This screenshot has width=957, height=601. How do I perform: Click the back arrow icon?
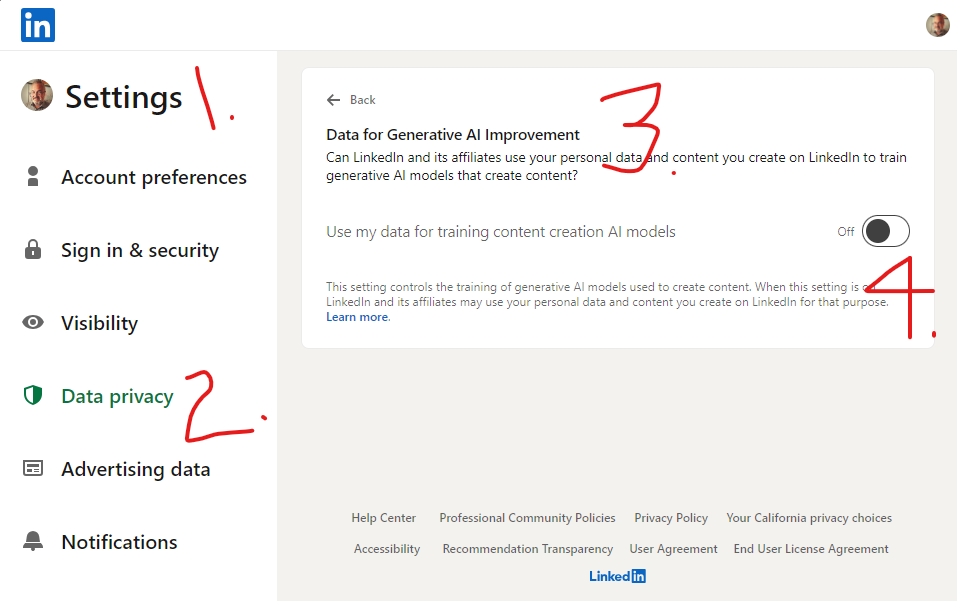[333, 100]
